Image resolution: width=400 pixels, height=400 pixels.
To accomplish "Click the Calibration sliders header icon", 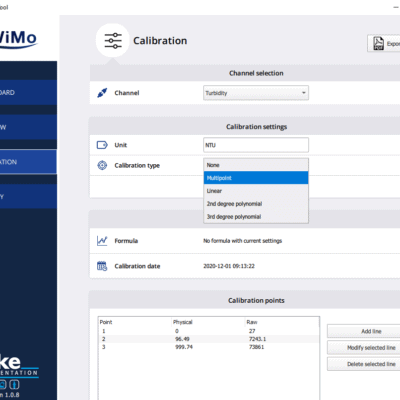I will (x=113, y=41).
